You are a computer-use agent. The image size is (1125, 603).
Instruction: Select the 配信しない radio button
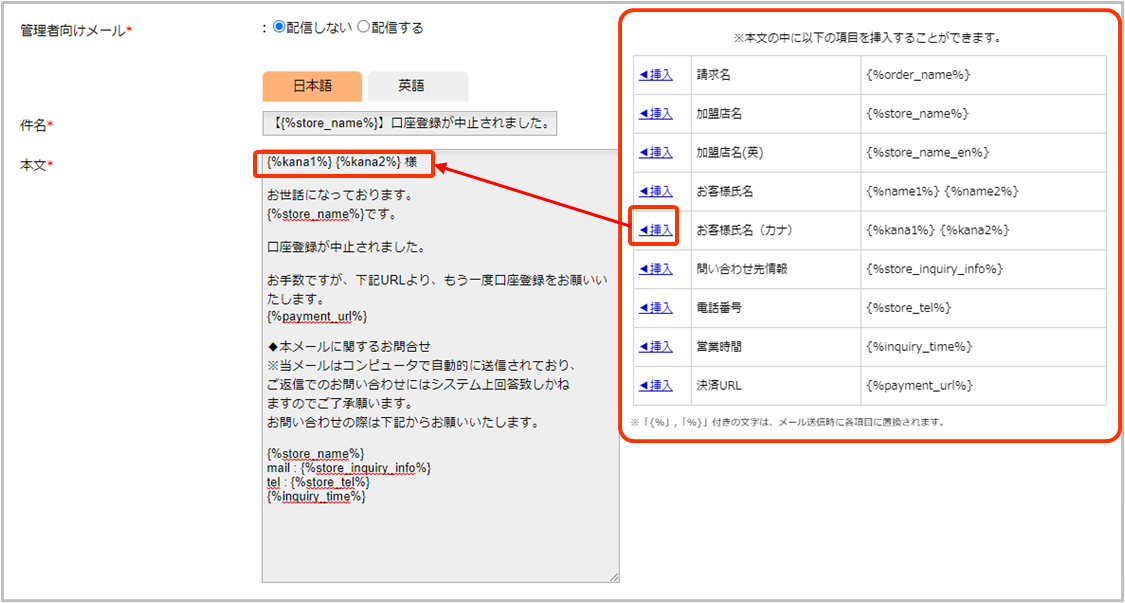pos(280,28)
